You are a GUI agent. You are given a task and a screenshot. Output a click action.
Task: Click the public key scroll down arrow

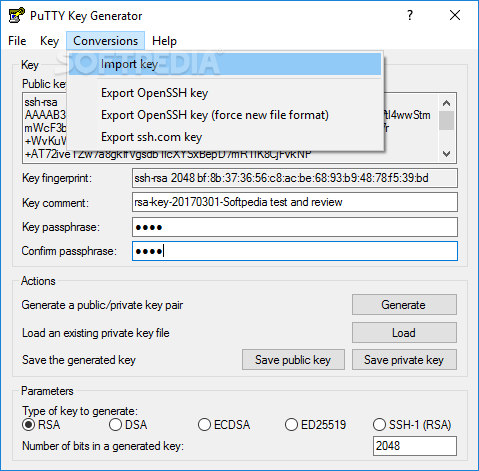pyautogui.click(x=447, y=154)
